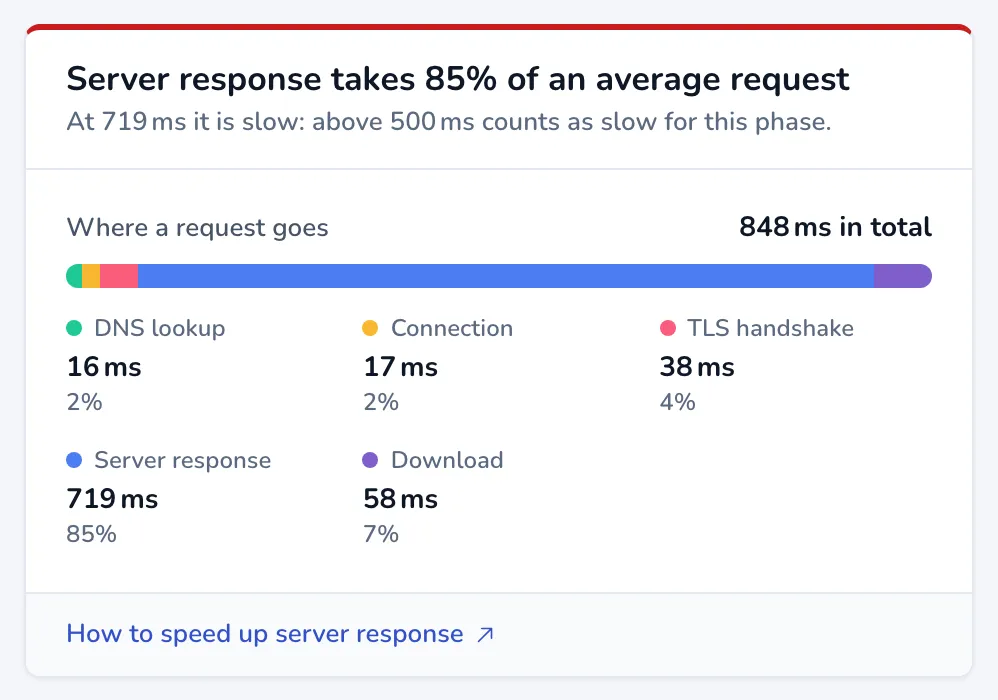This screenshot has width=998, height=700.
Task: Click the '17 ms' Connection value
Action: pyautogui.click(x=401, y=367)
